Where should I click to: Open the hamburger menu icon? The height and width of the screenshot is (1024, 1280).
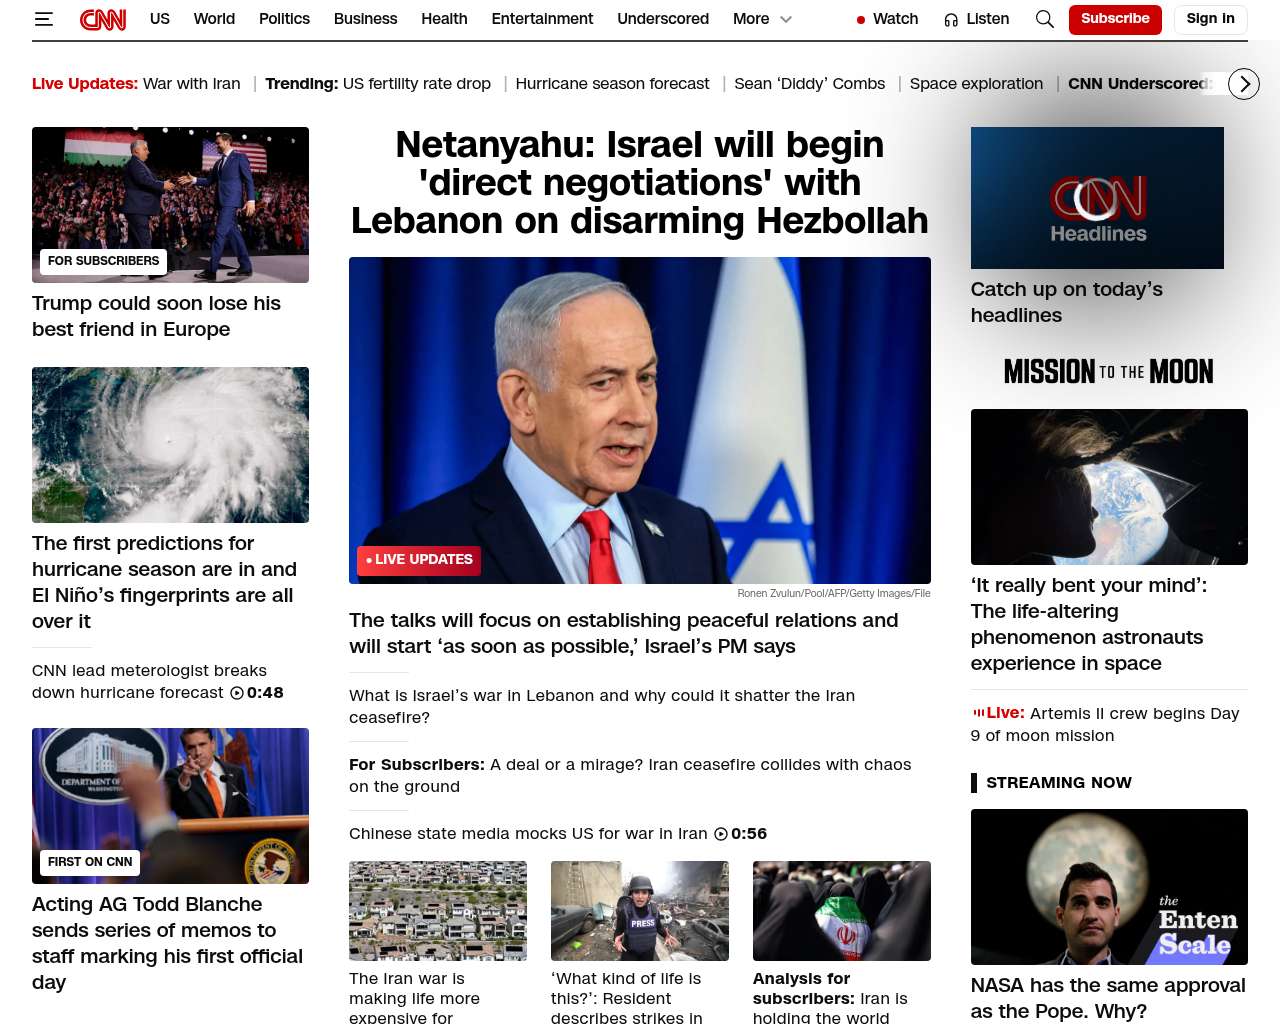(x=43, y=19)
